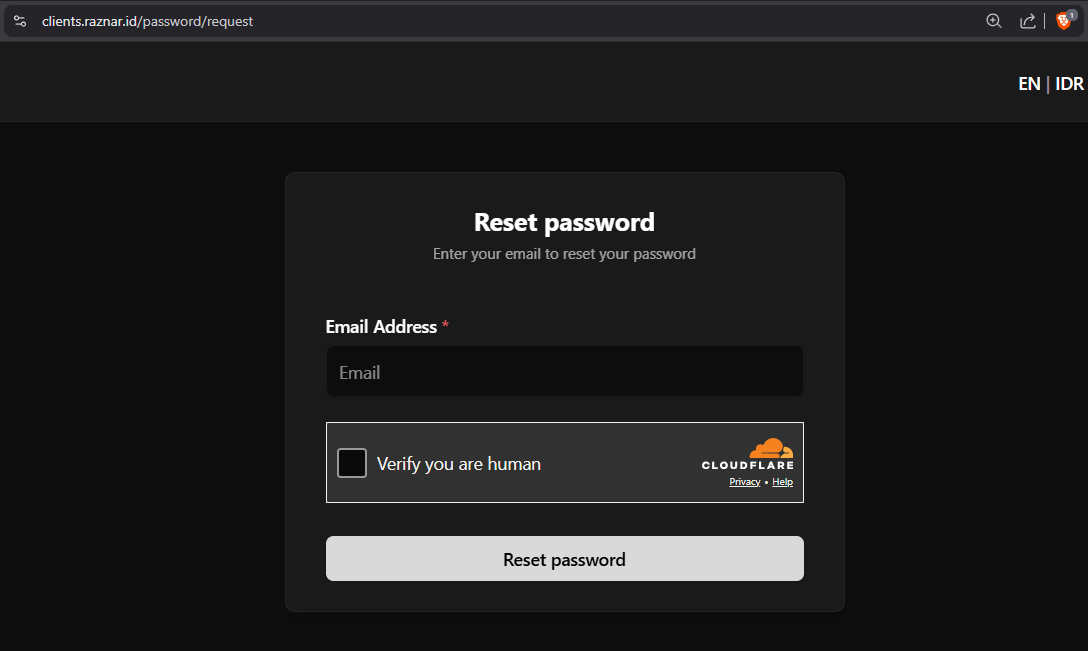Click the red required asterisk
Screen dimensions: 1088x651
[x=445, y=326]
